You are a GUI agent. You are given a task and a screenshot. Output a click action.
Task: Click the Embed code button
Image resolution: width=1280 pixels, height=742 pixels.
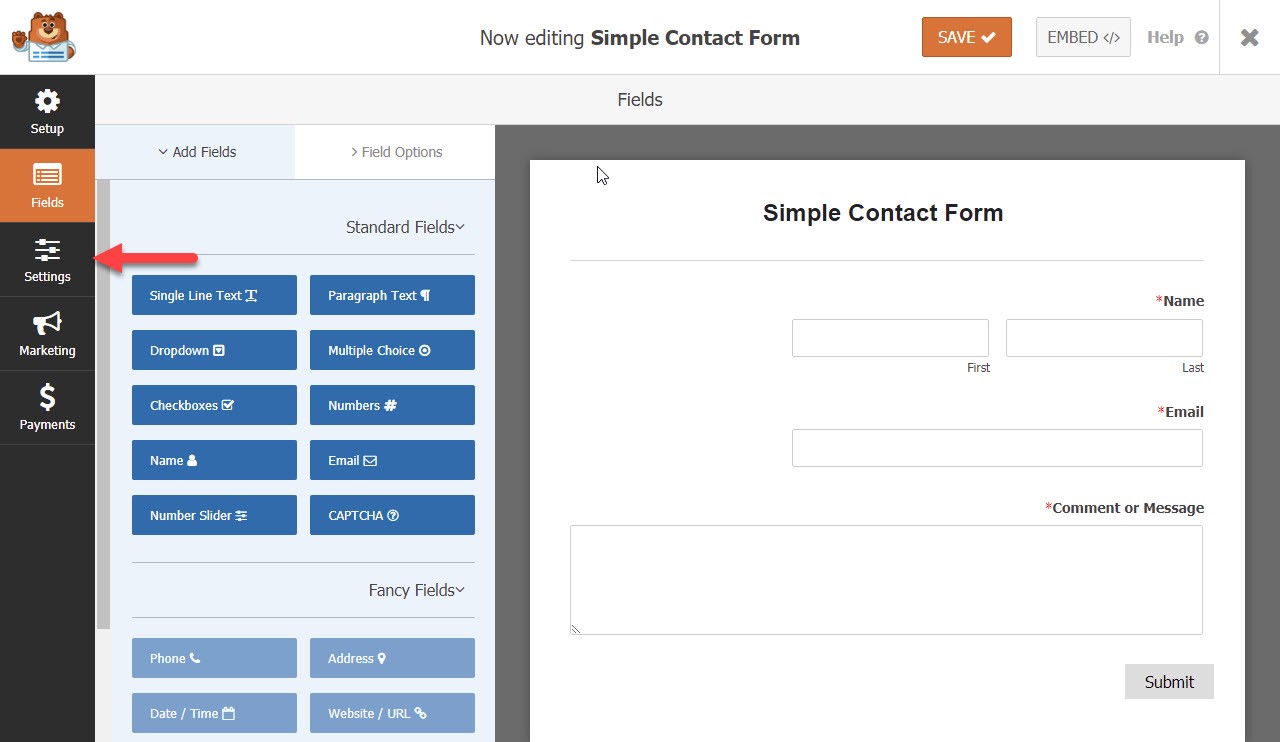coord(1083,37)
